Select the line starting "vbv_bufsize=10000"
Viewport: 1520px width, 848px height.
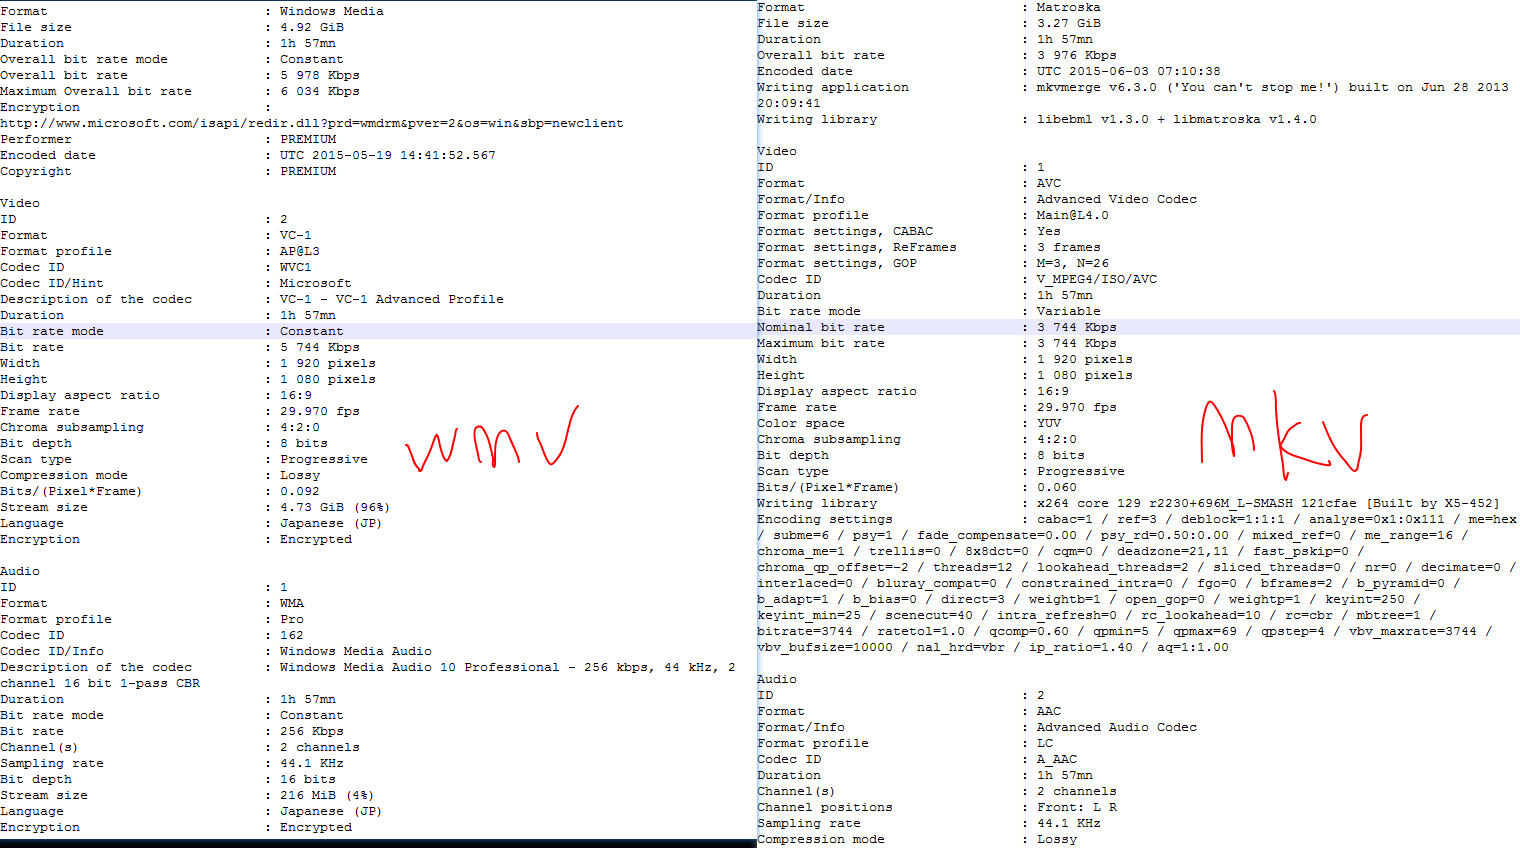[x=993, y=647]
